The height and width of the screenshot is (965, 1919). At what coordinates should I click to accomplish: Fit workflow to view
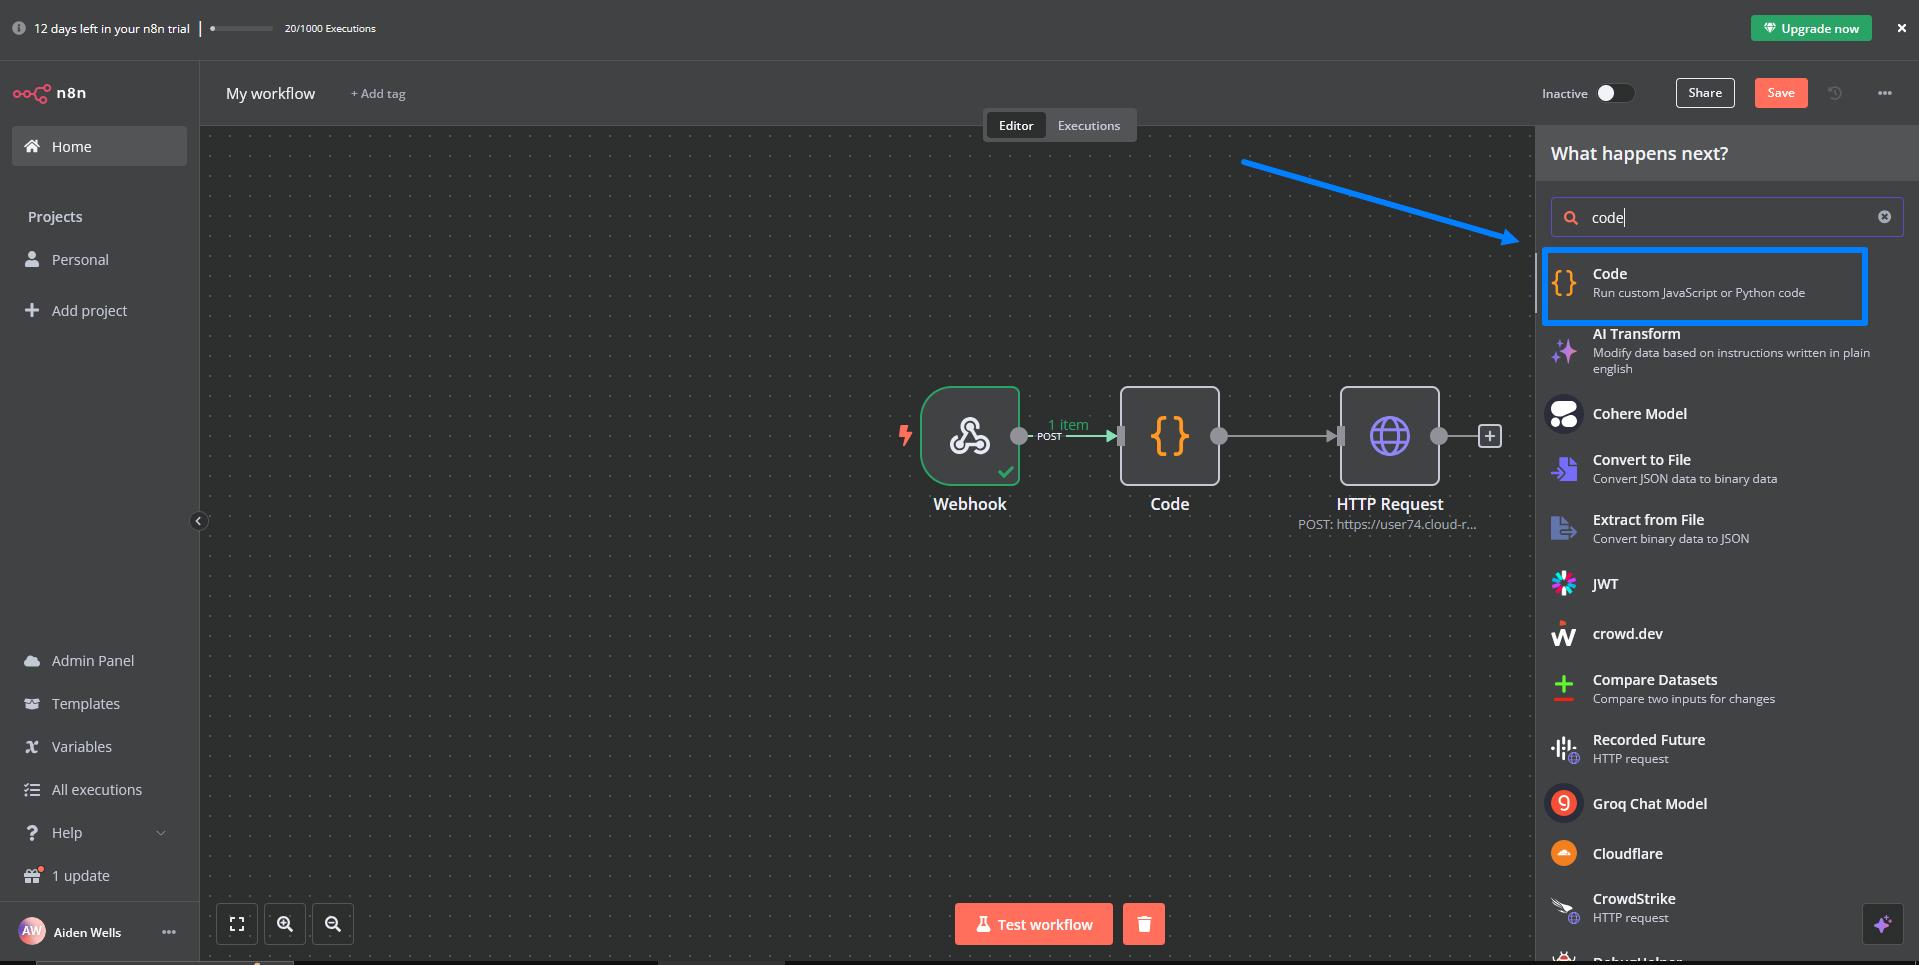pos(237,924)
